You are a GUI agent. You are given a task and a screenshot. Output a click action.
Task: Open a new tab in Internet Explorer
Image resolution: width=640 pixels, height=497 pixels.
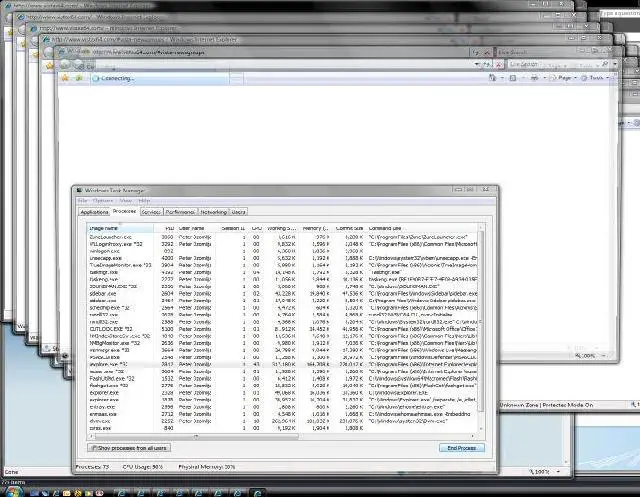236,78
